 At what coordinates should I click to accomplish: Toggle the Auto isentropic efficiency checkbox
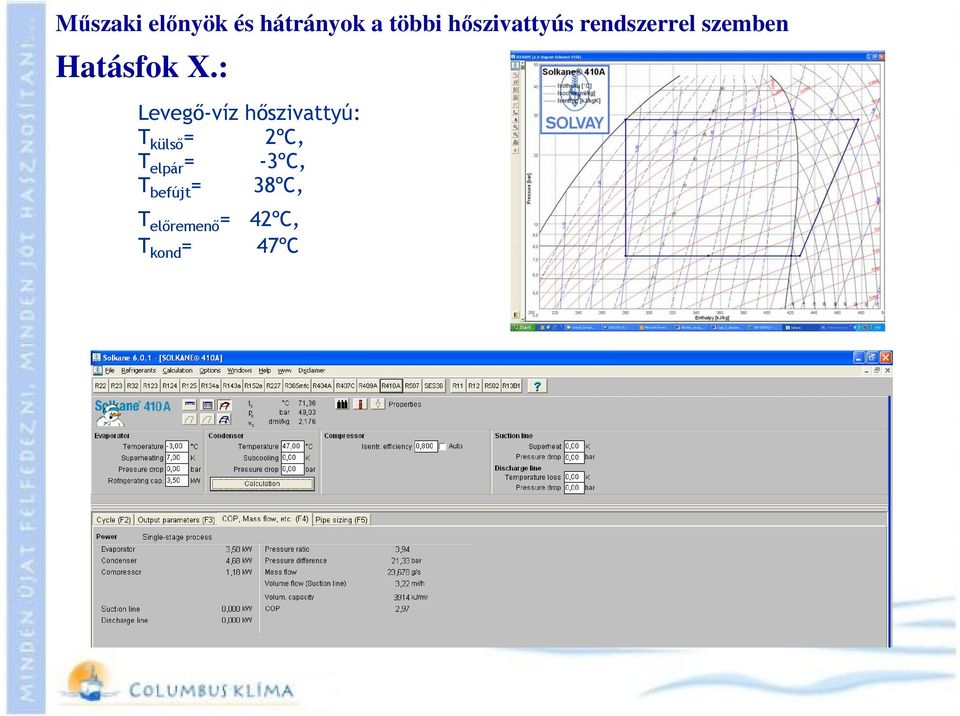[443, 447]
